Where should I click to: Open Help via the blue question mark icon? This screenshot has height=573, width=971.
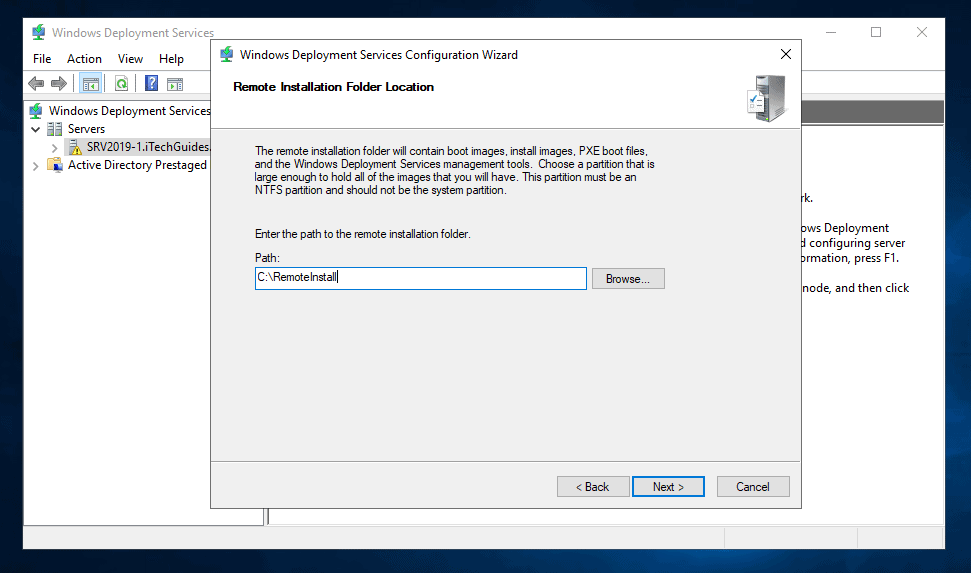click(152, 84)
